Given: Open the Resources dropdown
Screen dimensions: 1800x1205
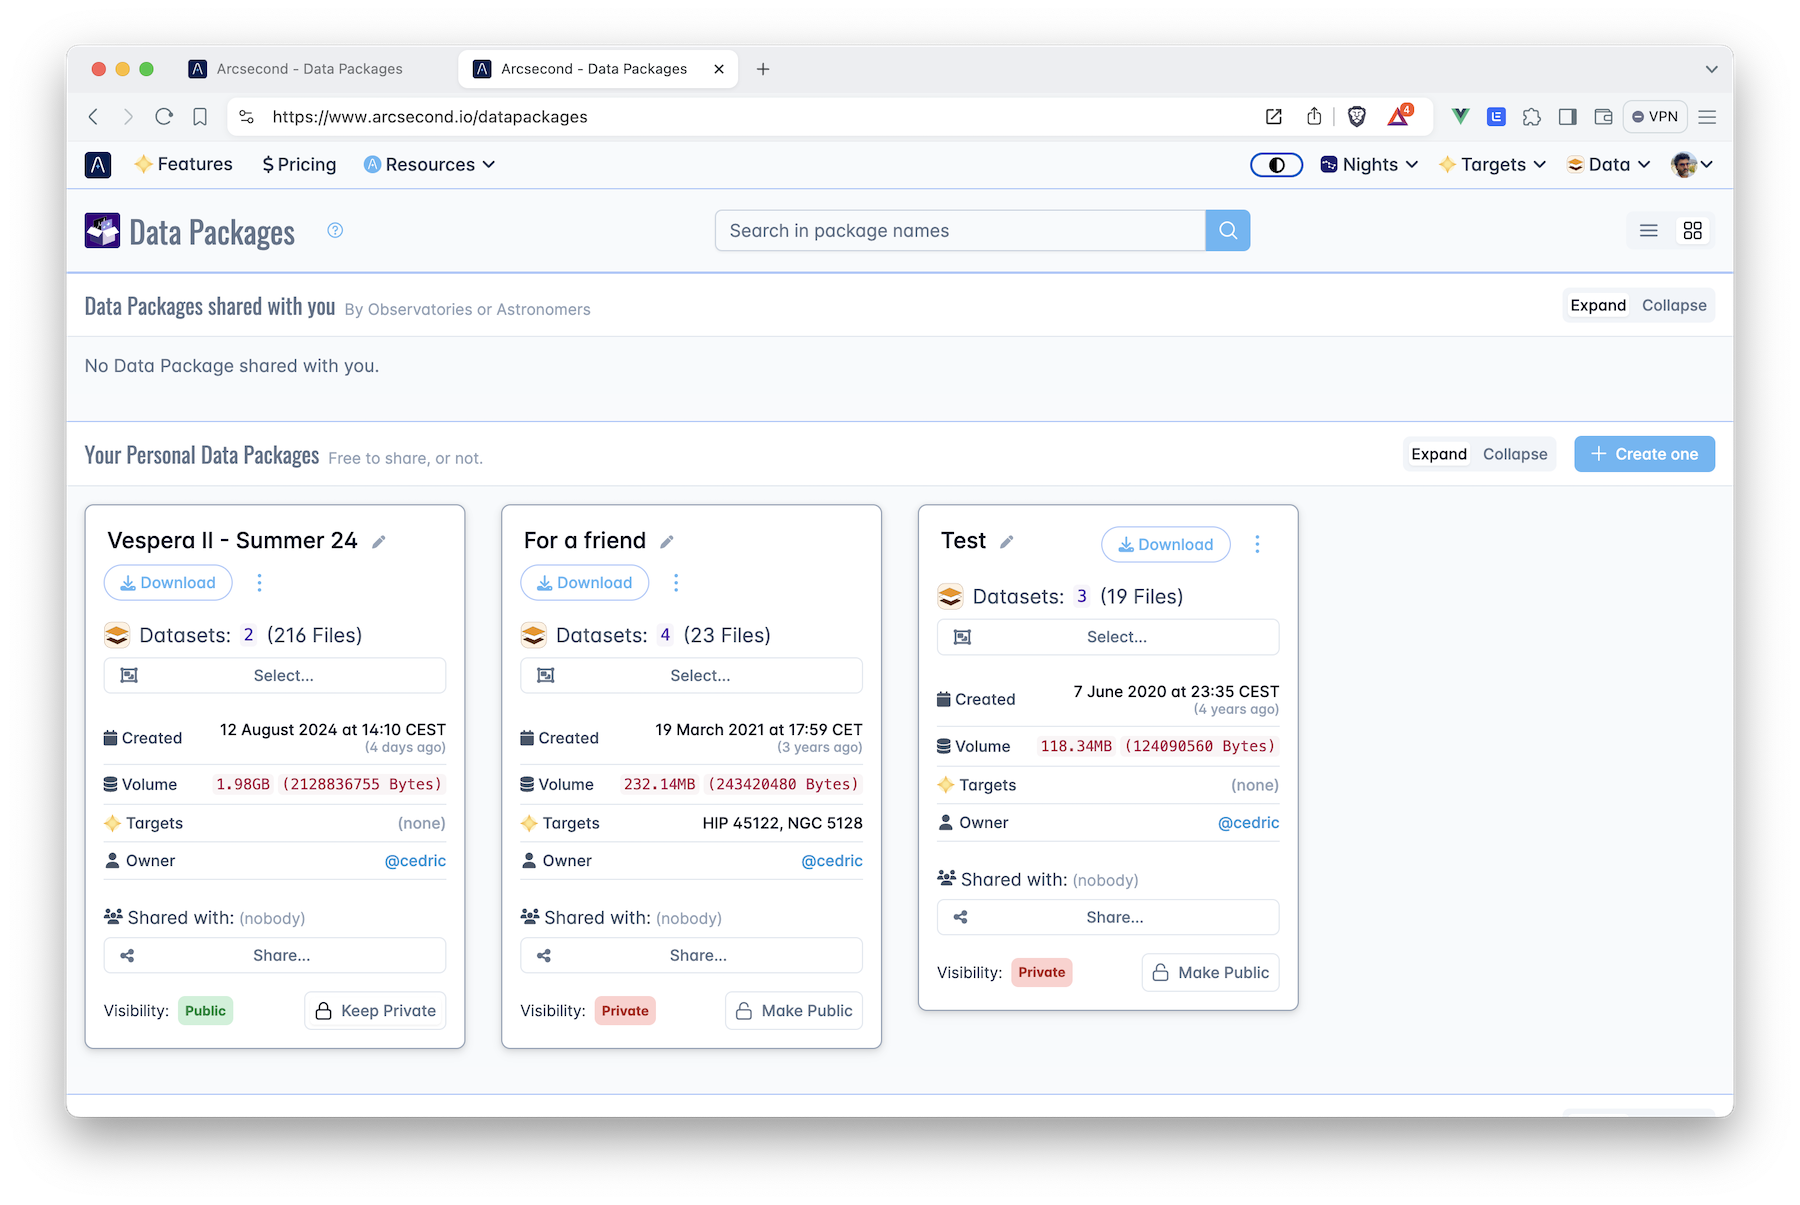Looking at the screenshot, I should (429, 164).
